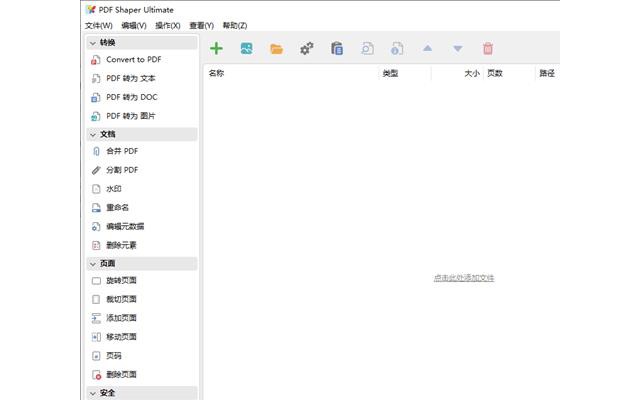Click the 重命名 rename icon
Image resolution: width=640 pixels, height=400 pixels.
tap(96, 208)
